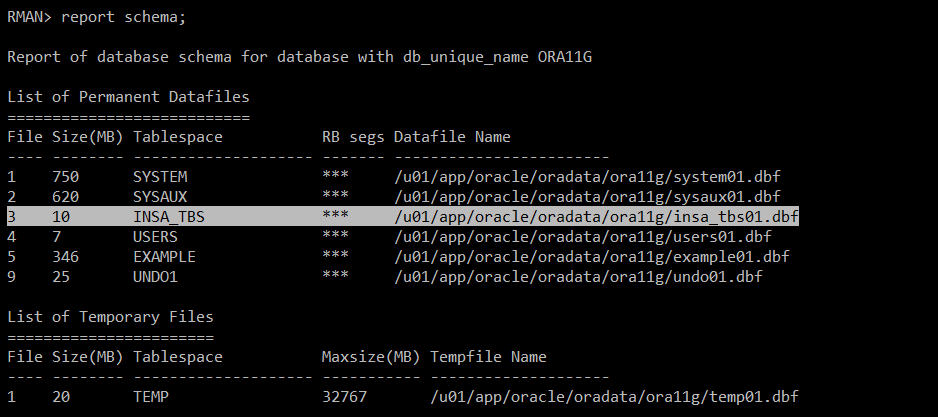Select the db_unique_name ORA11G text
Screen dimensions: 938x417
498,57
